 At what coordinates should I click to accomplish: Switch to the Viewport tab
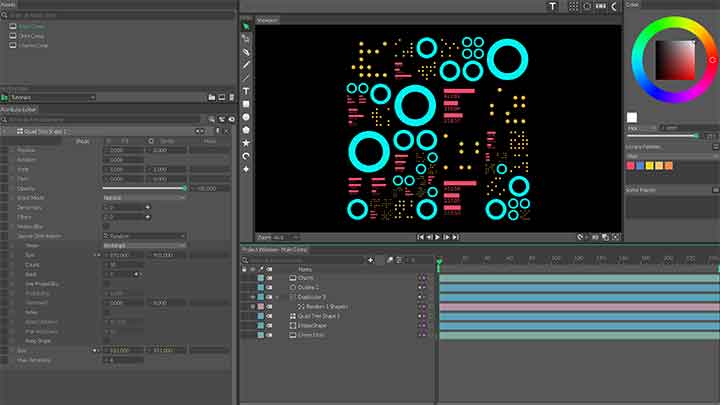click(267, 20)
